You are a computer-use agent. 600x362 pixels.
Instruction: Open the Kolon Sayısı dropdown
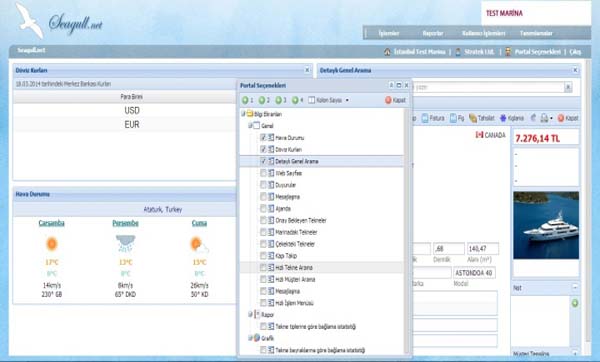click(329, 100)
